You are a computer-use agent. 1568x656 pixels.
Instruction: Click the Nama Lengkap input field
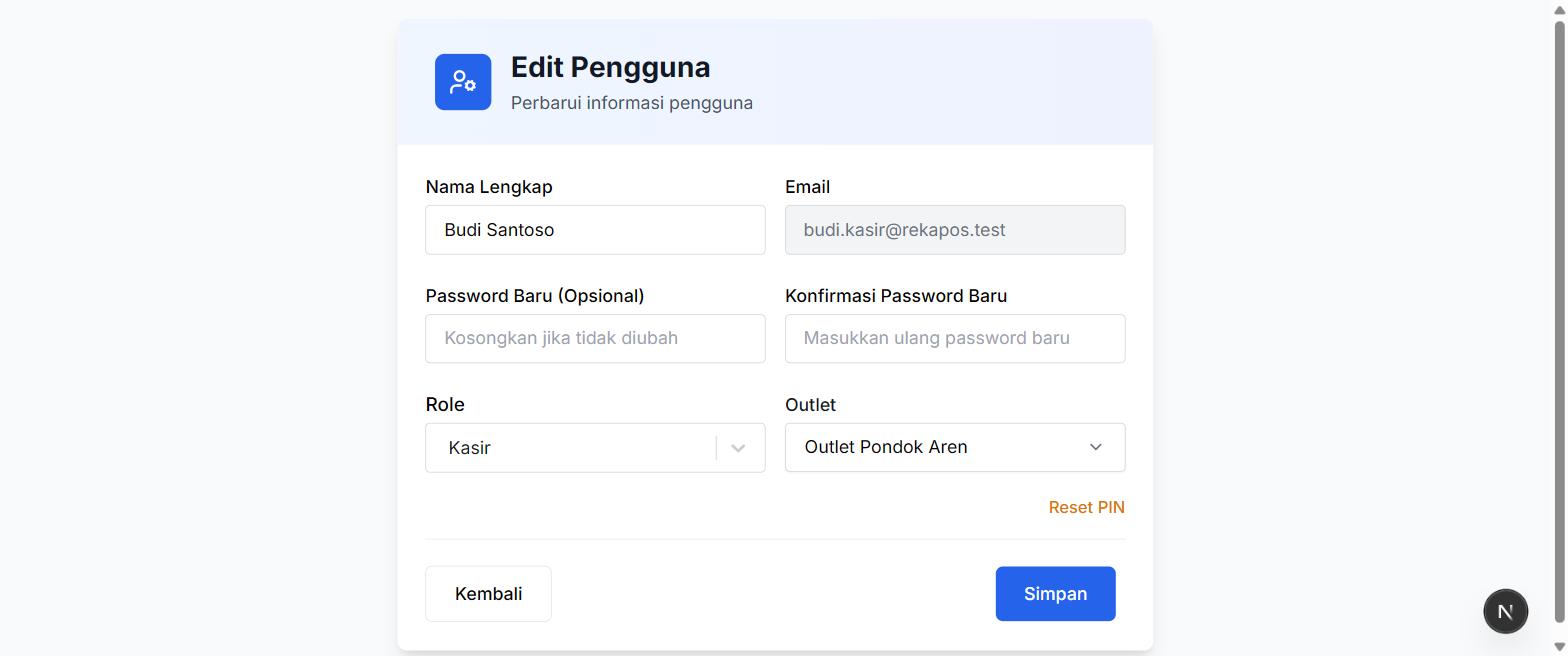click(x=595, y=230)
